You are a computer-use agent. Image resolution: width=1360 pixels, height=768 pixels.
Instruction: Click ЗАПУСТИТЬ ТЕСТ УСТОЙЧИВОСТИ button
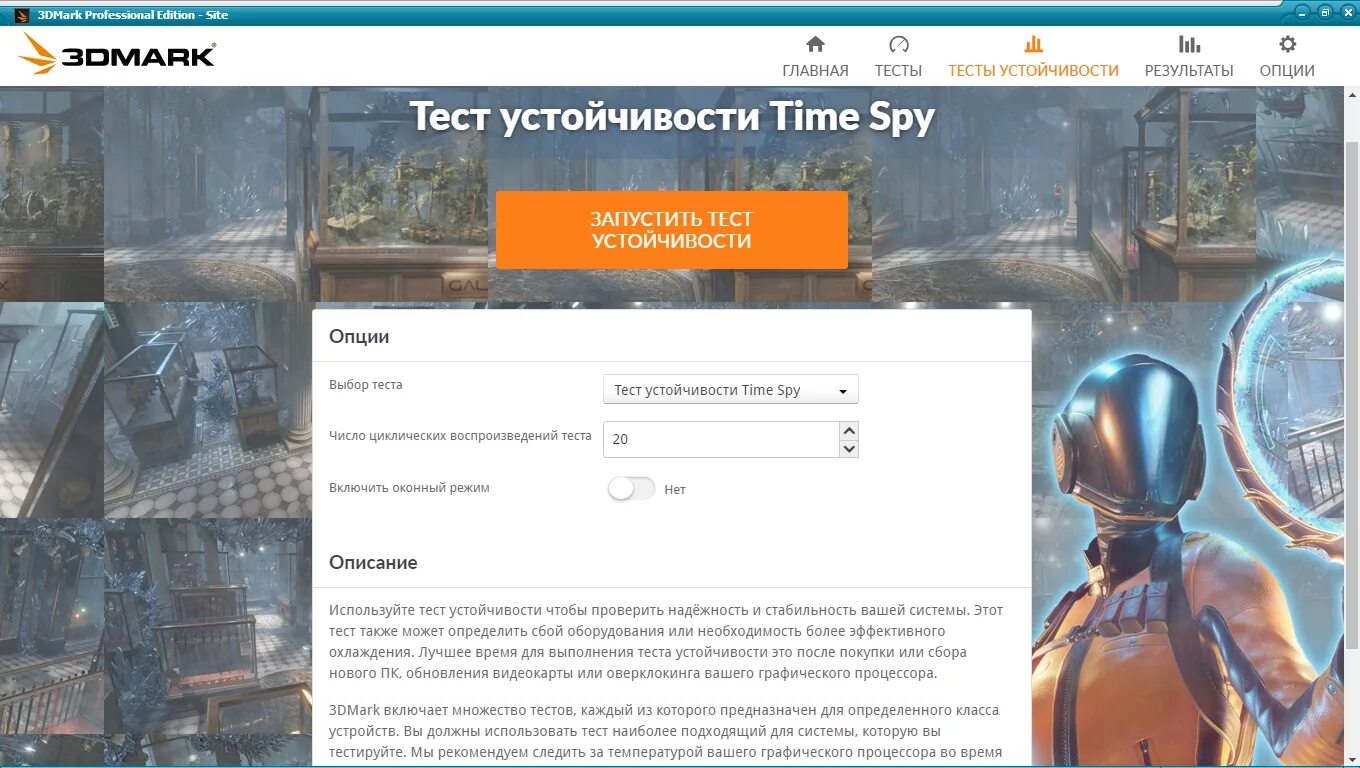pos(672,230)
